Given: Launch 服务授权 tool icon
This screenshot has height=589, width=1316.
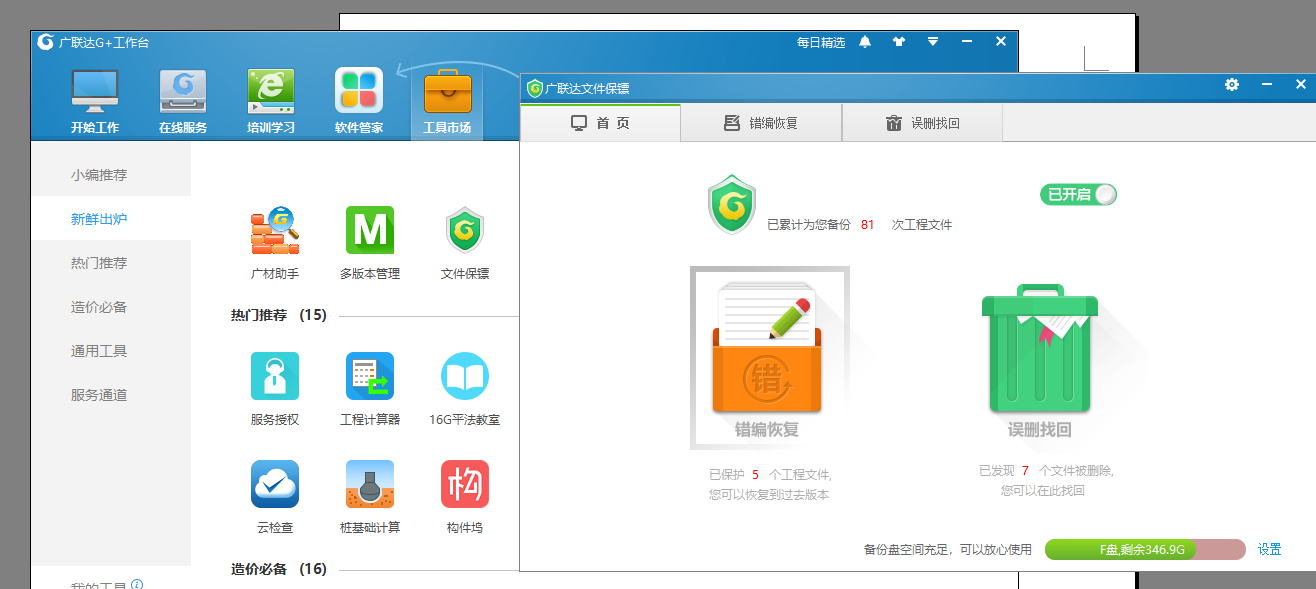Looking at the screenshot, I should click(275, 377).
